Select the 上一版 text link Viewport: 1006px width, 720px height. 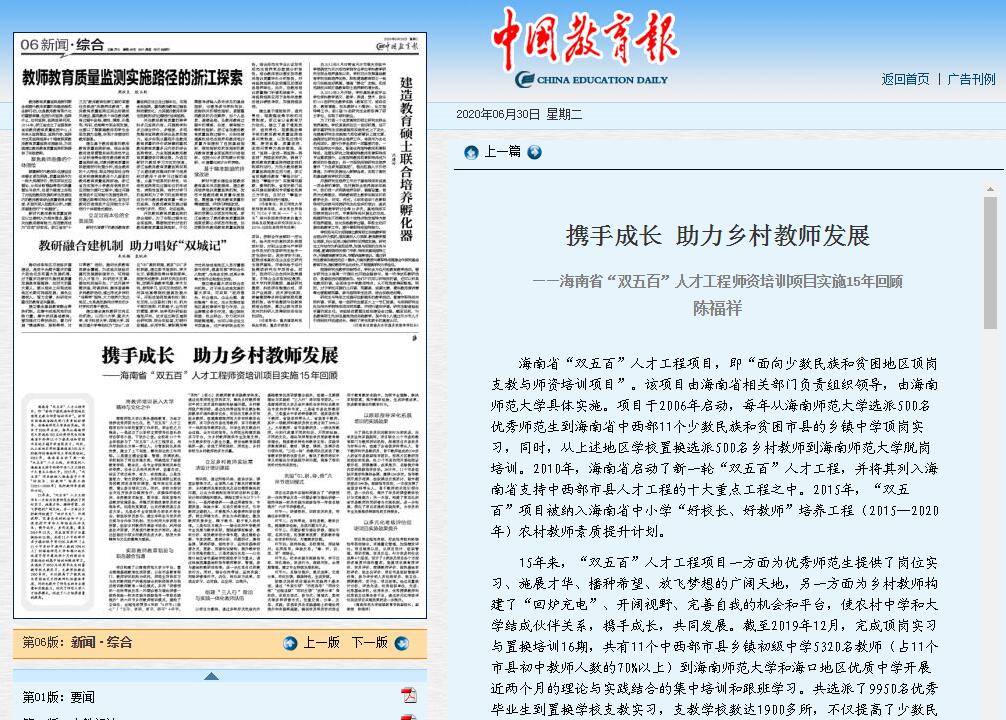point(321,643)
